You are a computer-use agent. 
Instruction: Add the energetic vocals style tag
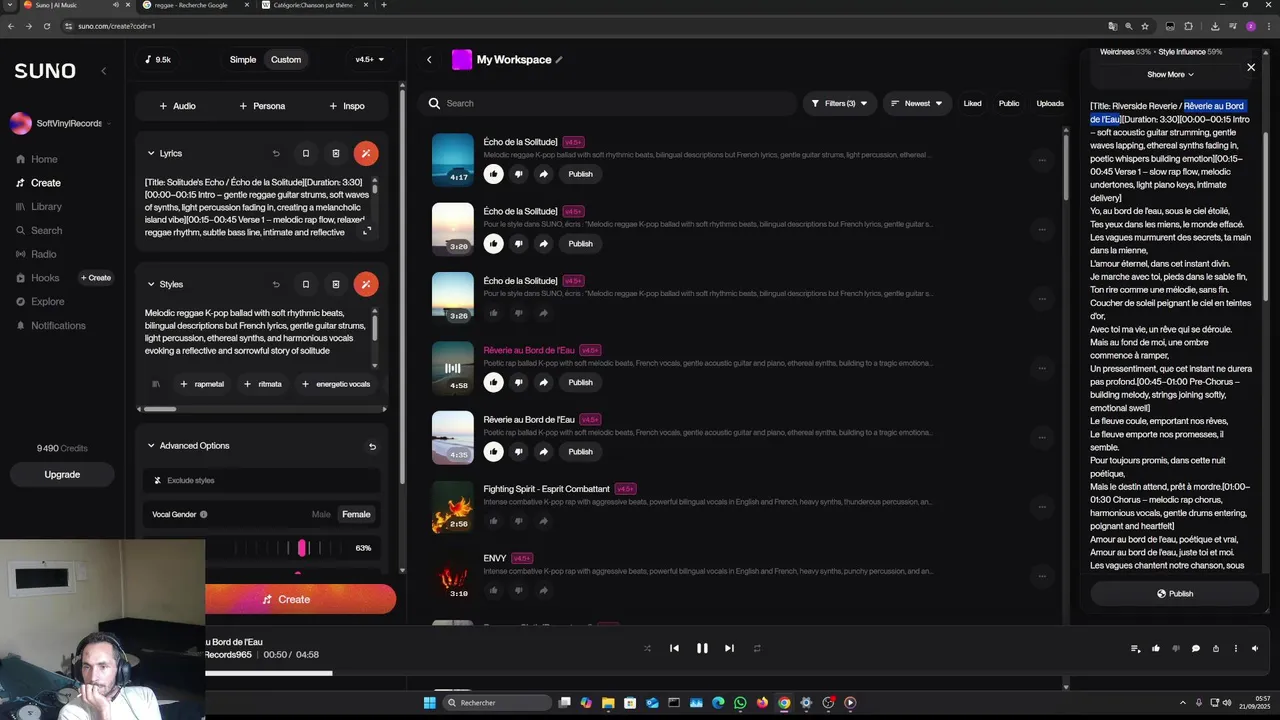pyautogui.click(x=336, y=384)
